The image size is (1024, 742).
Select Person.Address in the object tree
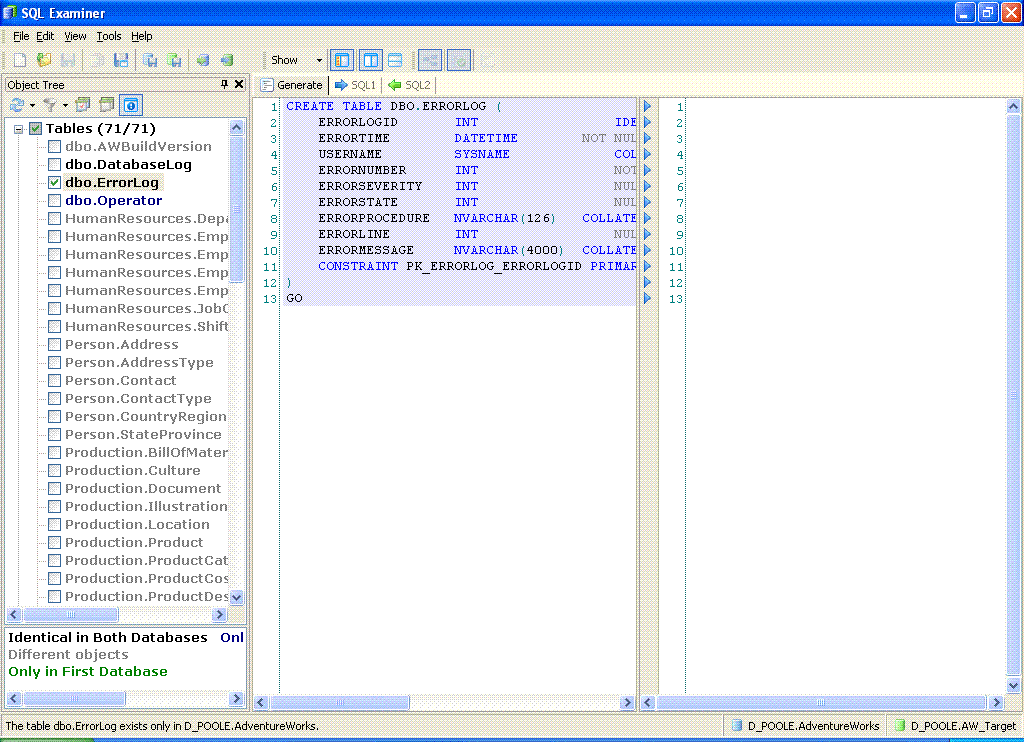(x=121, y=345)
